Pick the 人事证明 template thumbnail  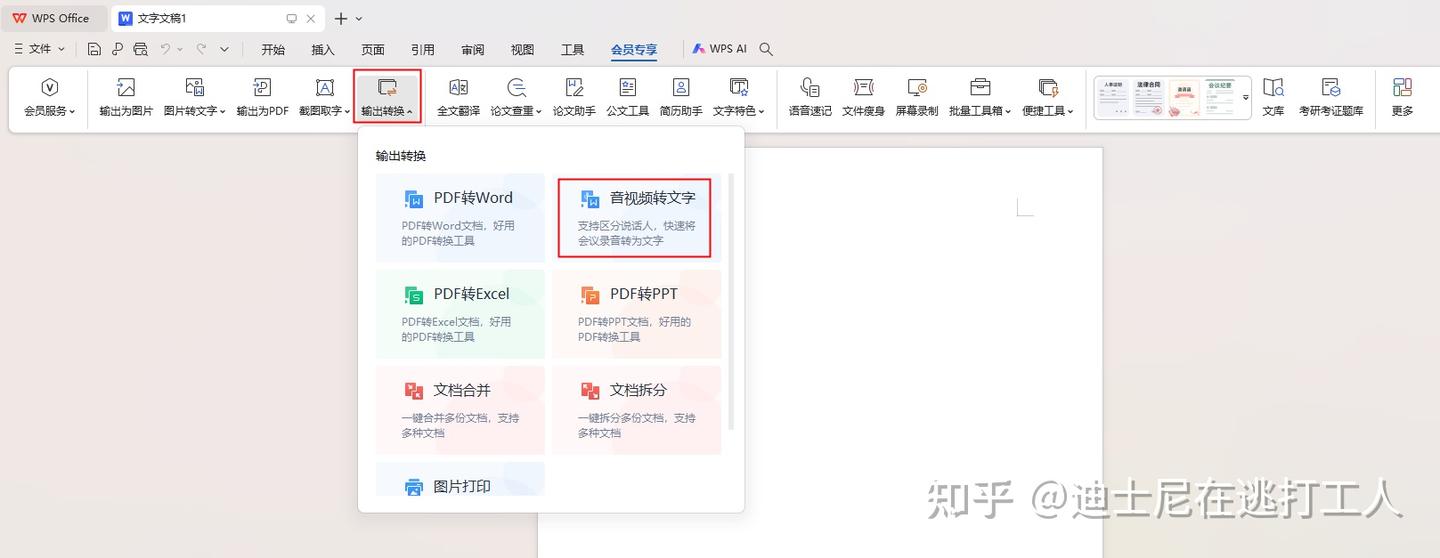1114,97
